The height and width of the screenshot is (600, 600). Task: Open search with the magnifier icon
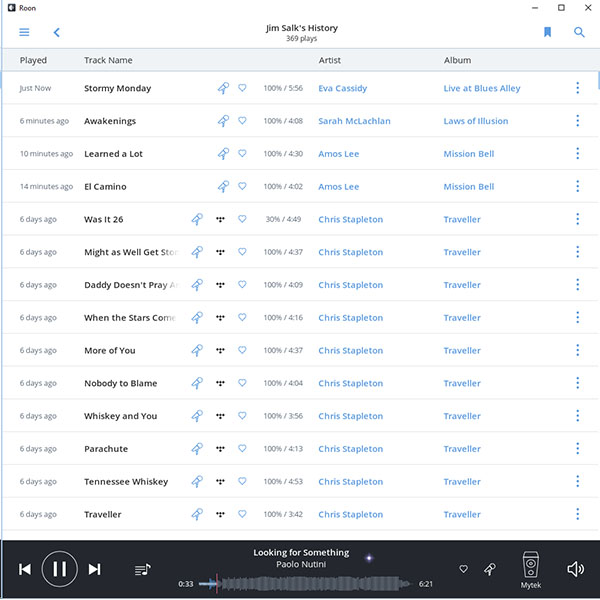click(579, 32)
